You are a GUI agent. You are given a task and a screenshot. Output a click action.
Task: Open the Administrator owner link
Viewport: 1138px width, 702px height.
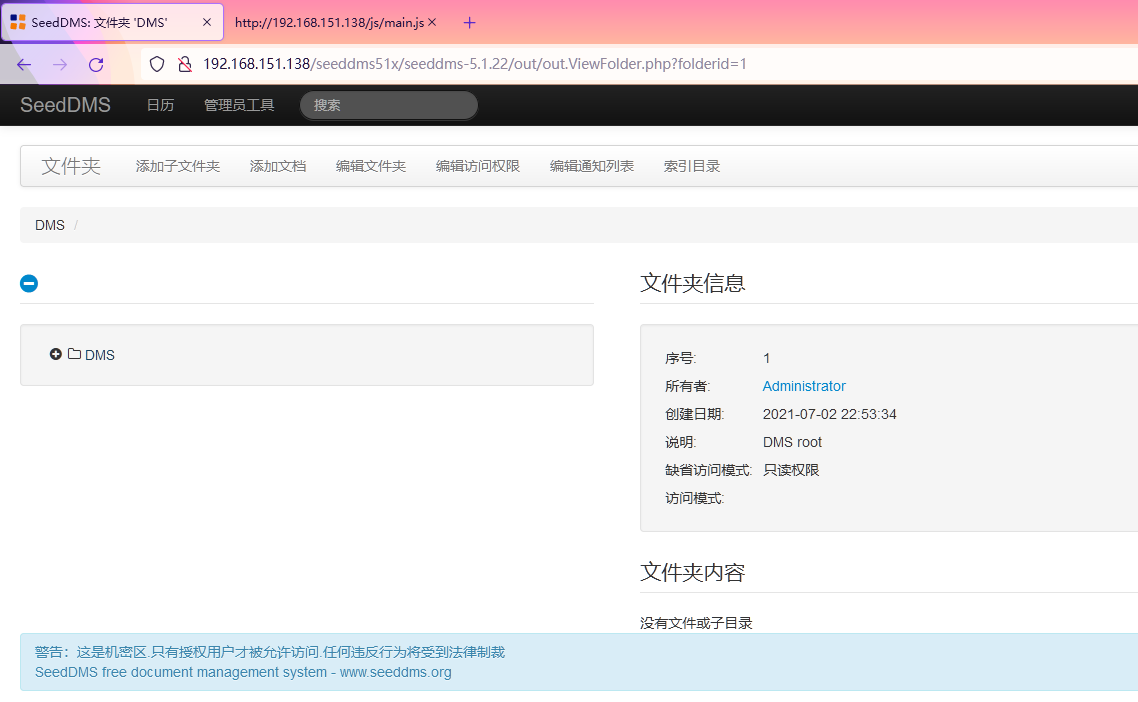(804, 386)
